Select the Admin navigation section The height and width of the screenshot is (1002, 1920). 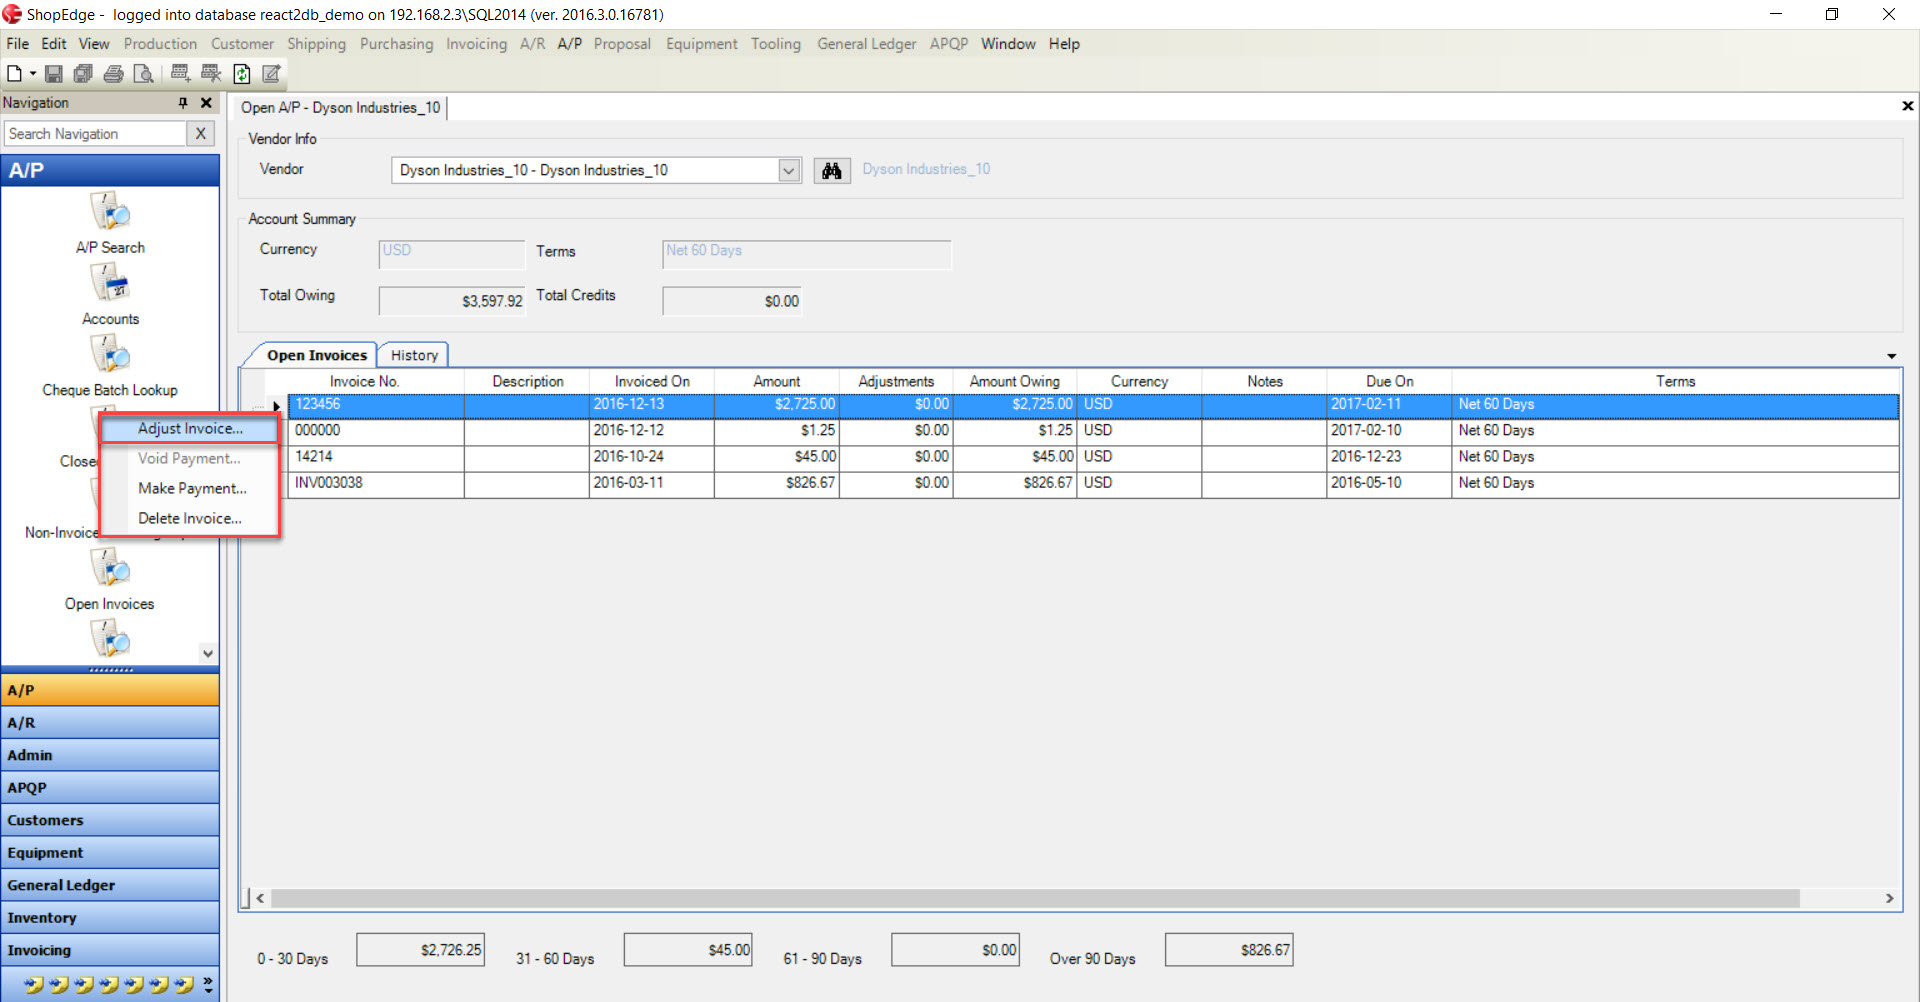coord(110,755)
